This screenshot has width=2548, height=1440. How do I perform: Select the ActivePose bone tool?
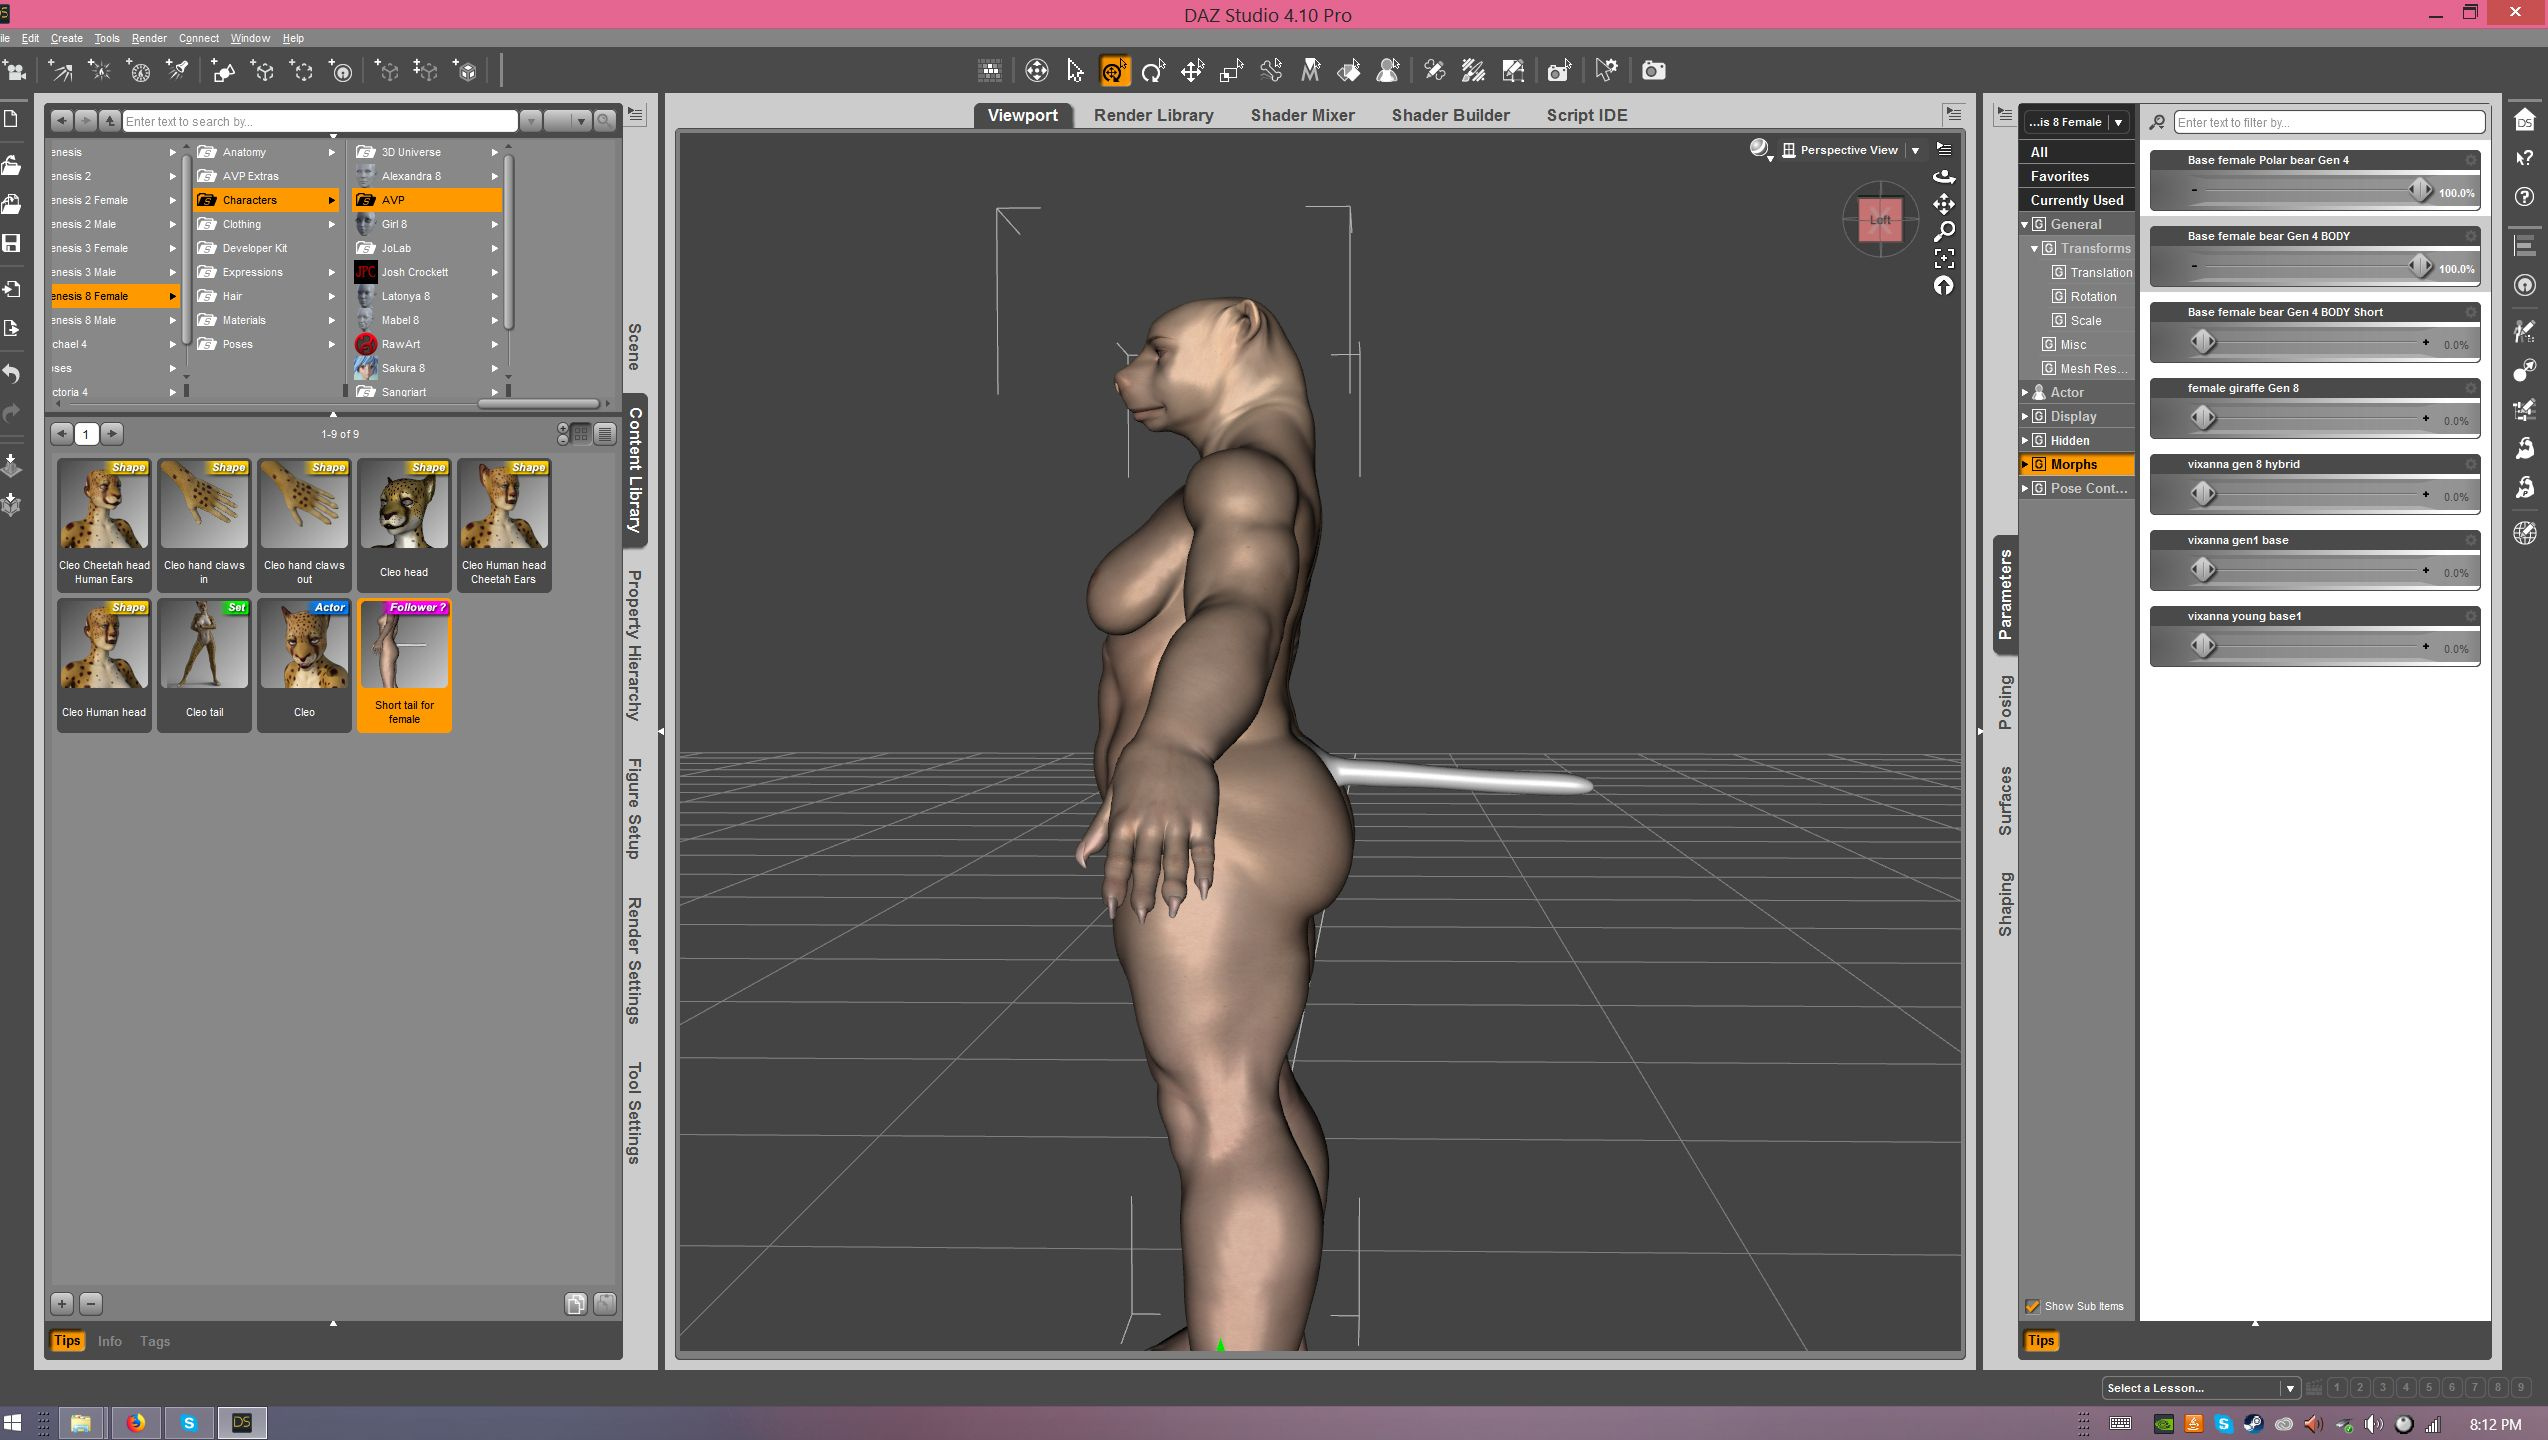pyautogui.click(x=1271, y=71)
